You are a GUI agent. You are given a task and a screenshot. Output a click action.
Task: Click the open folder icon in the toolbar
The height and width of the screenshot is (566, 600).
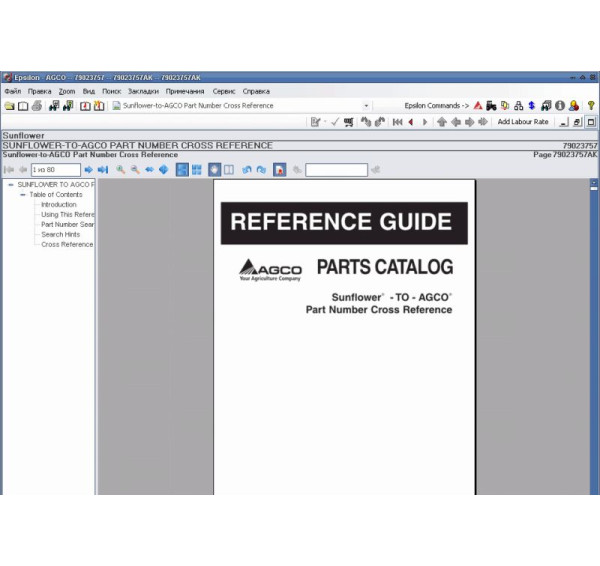pyautogui.click(x=9, y=106)
